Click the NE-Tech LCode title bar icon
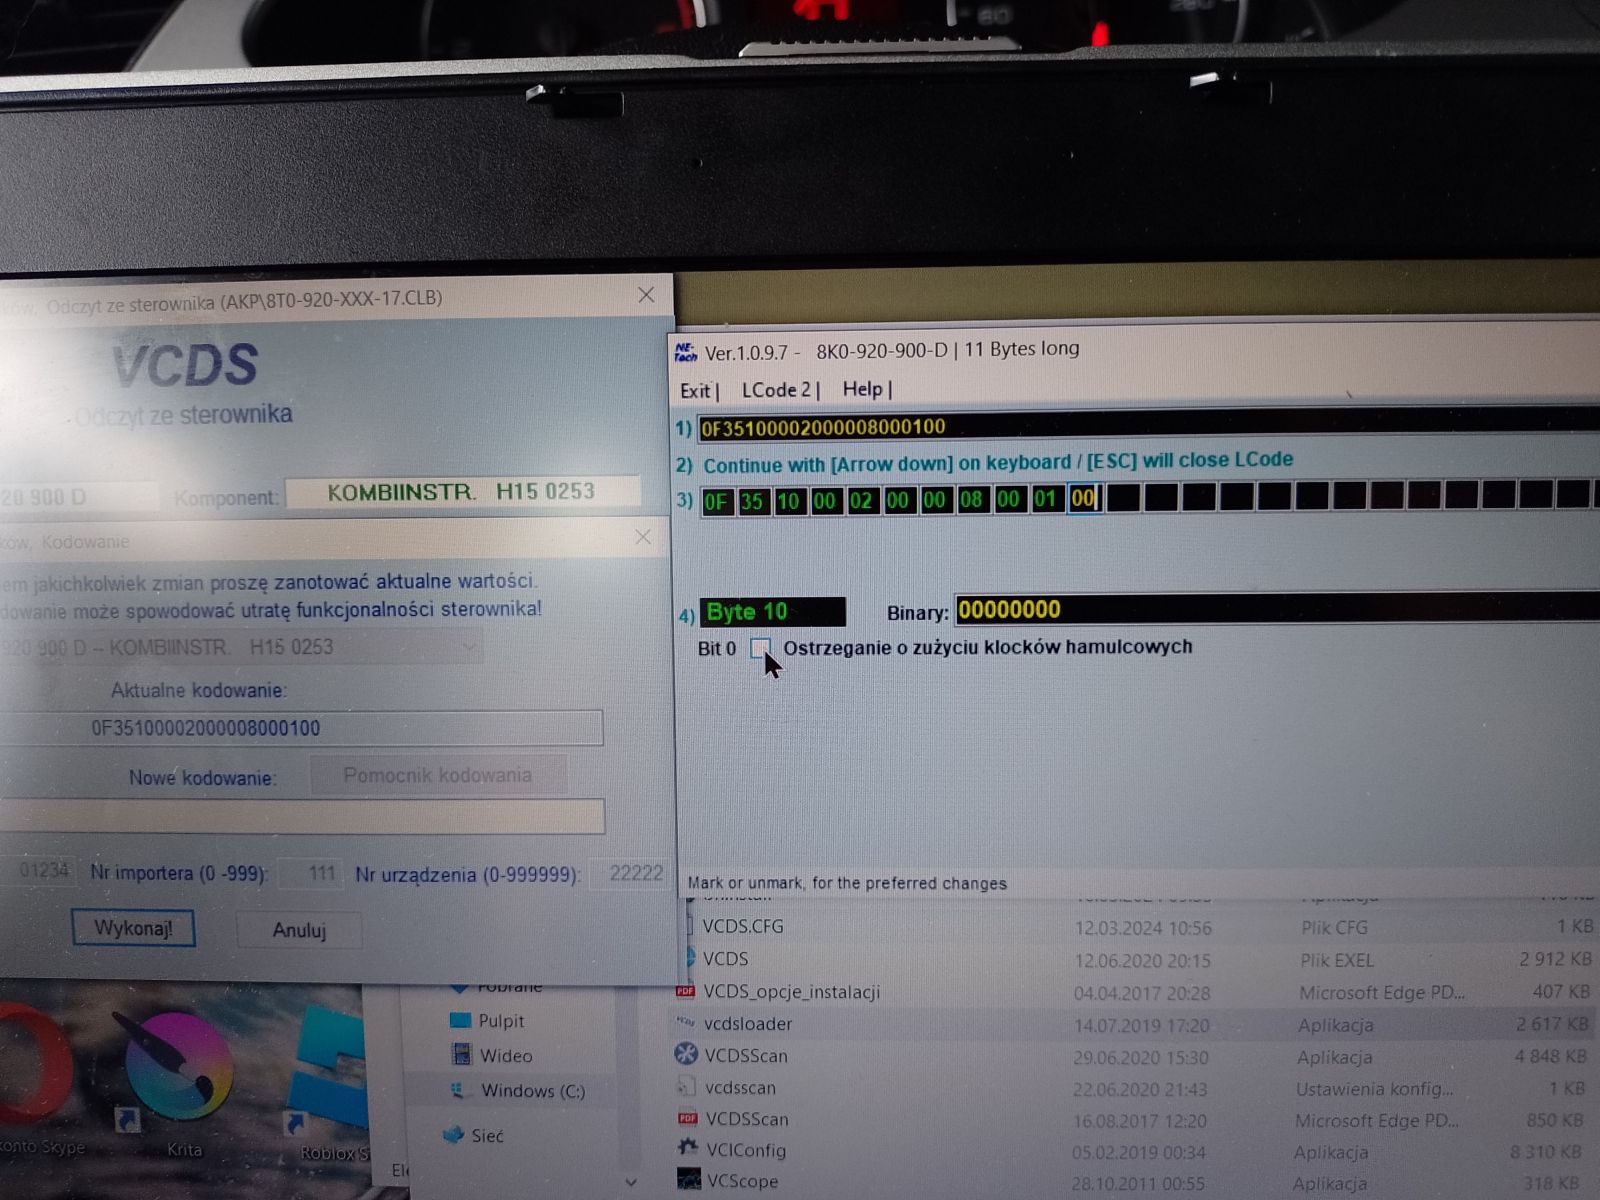1600x1200 pixels. (x=686, y=352)
